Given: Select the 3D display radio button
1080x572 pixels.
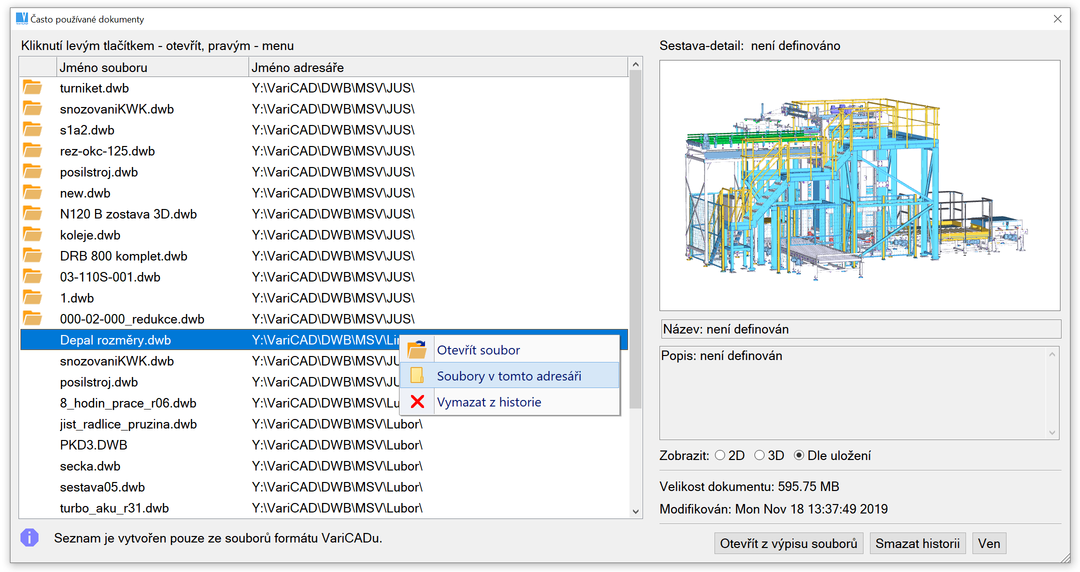Looking at the screenshot, I should click(759, 456).
